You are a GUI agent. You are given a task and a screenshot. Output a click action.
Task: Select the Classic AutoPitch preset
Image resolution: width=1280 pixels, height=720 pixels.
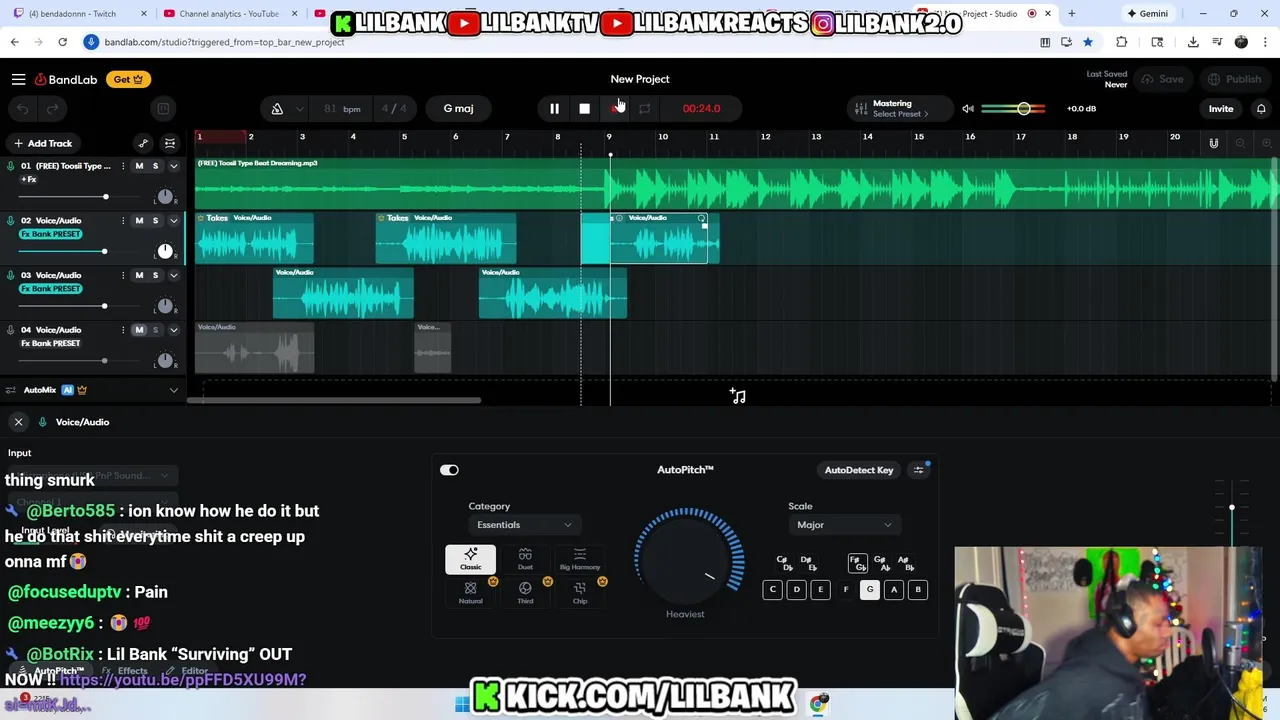[x=470, y=559]
